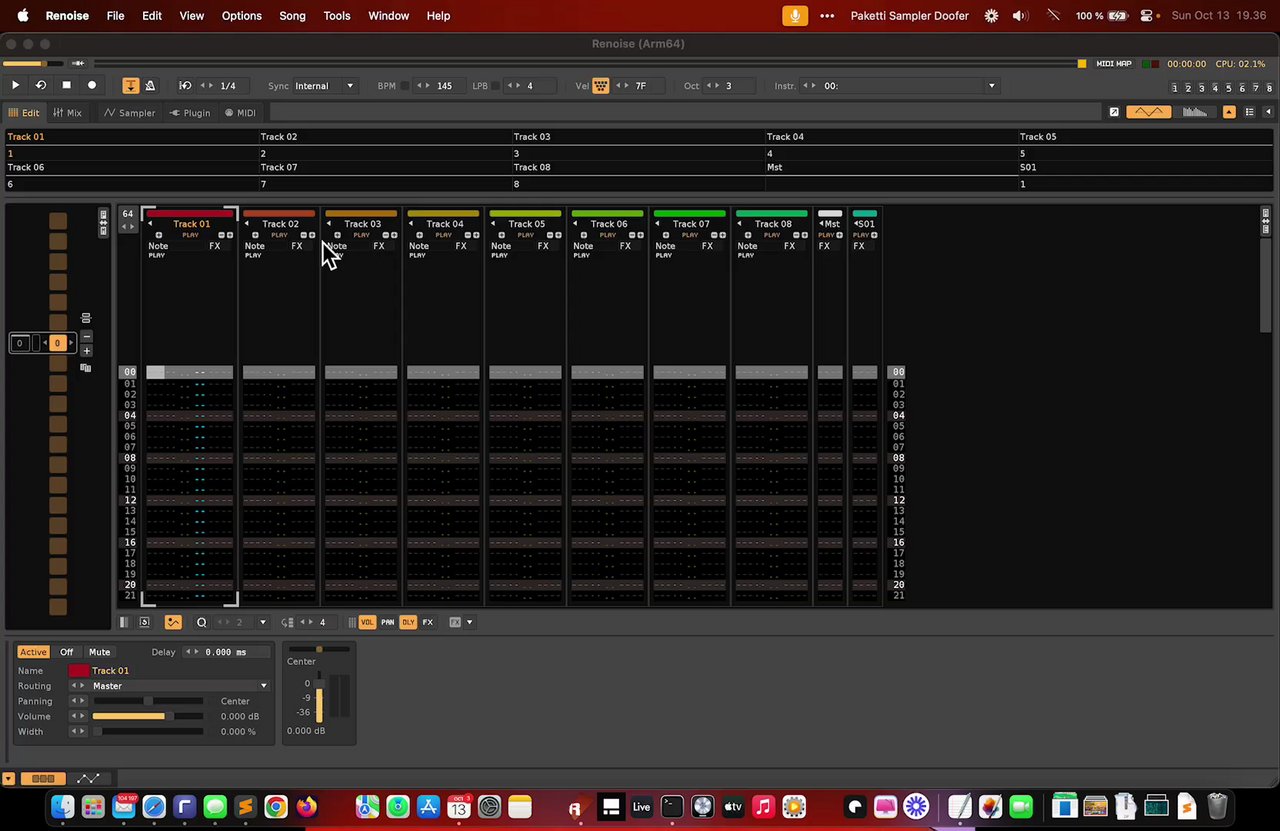The image size is (1280, 831).
Task: Click the orange sequence slot showing 0
Action: coord(57,343)
